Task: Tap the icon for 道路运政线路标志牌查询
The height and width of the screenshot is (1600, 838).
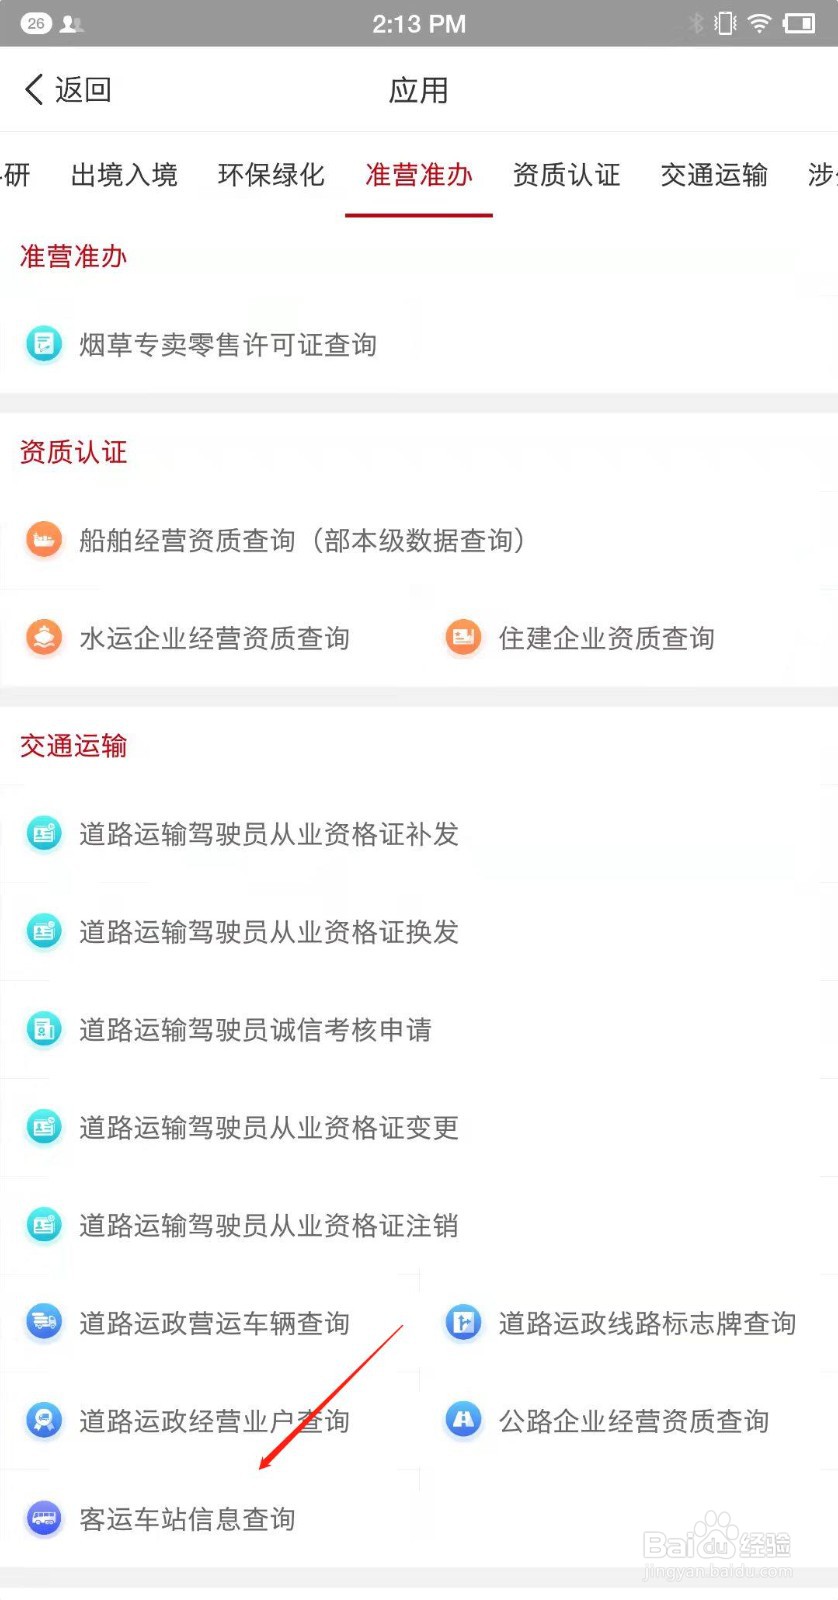Action: (x=463, y=1323)
